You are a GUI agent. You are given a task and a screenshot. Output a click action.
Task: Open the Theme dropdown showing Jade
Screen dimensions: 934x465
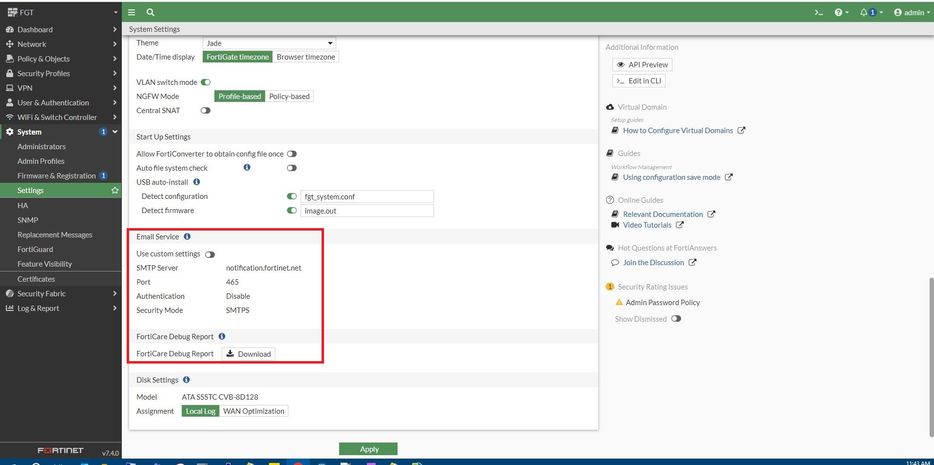tap(269, 43)
